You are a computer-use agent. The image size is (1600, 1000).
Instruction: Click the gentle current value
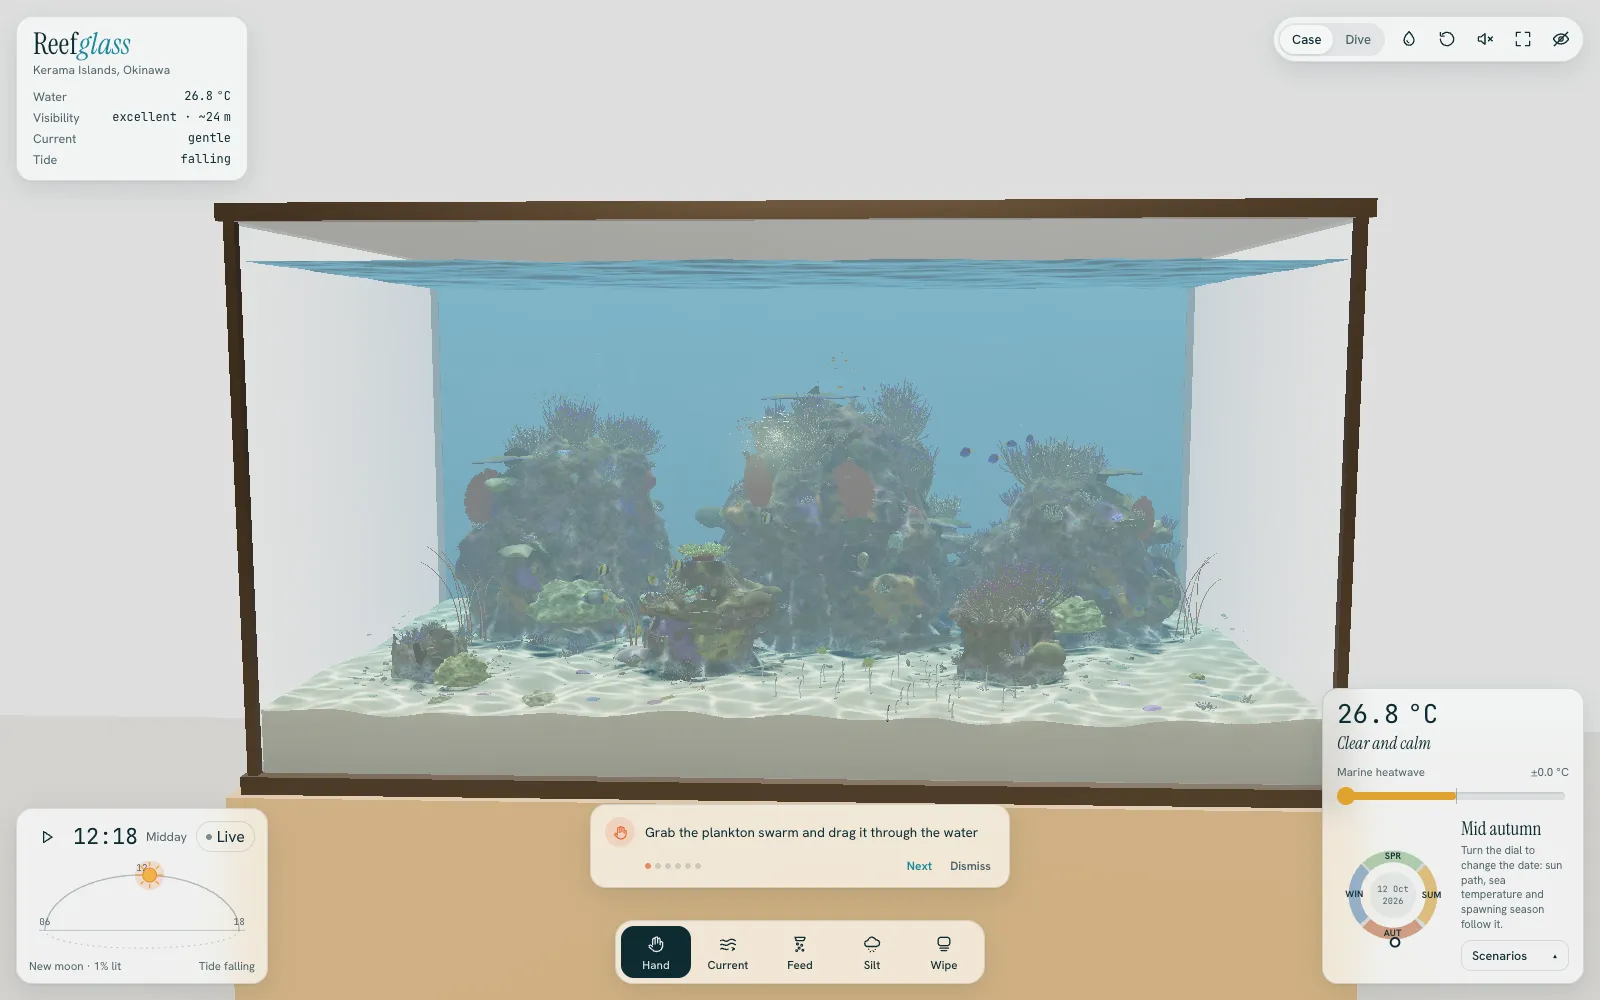click(x=209, y=138)
